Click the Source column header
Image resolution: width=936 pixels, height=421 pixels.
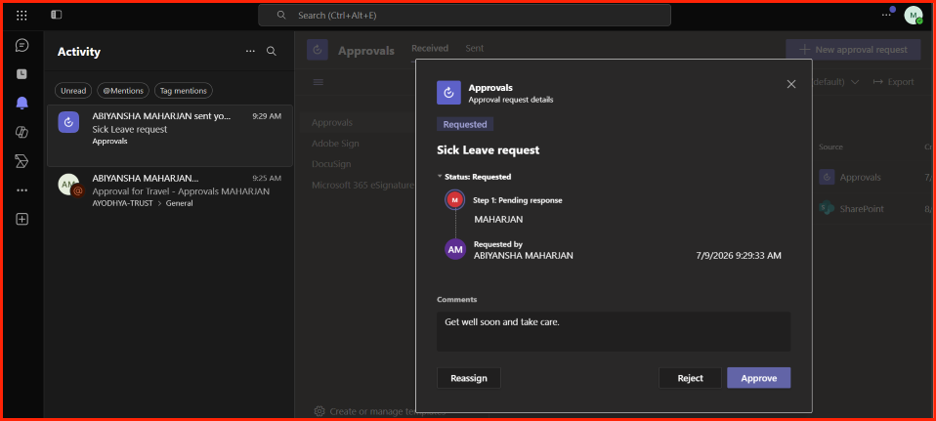tap(831, 147)
